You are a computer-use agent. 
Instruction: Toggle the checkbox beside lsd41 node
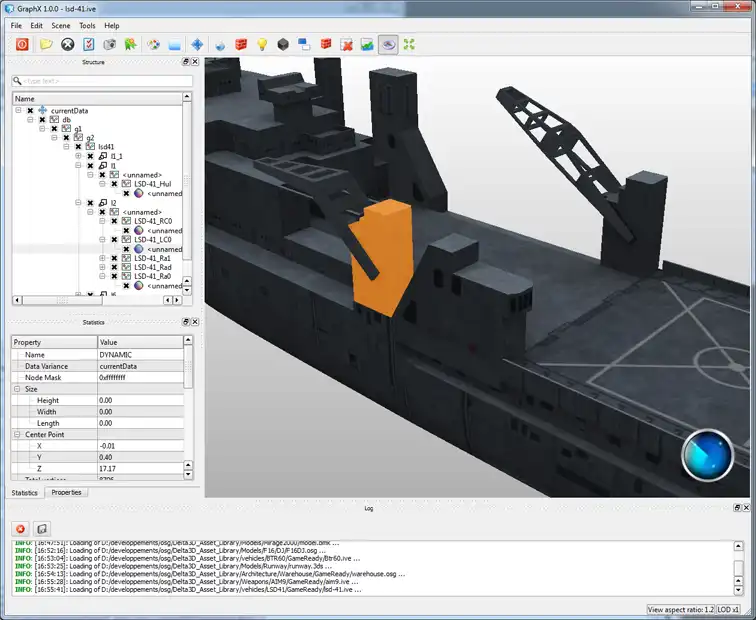tap(78, 147)
